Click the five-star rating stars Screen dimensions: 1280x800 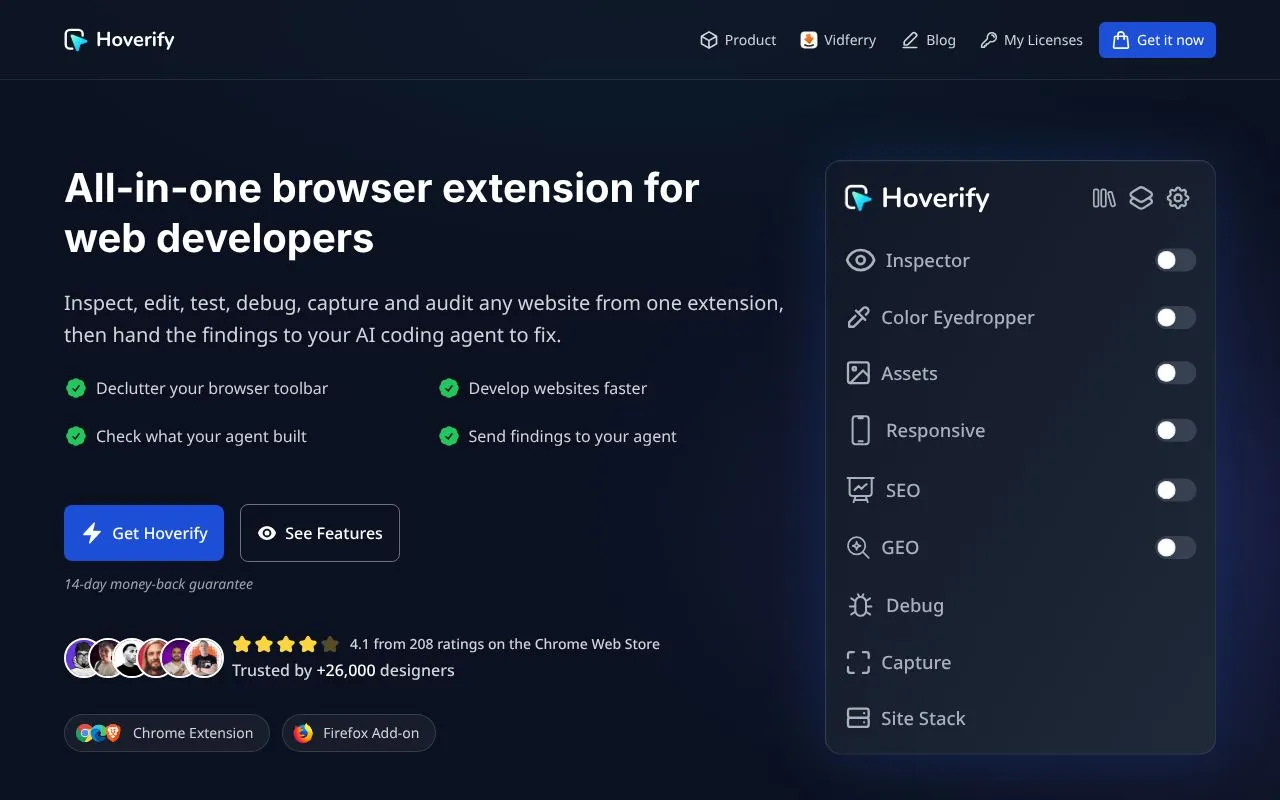[x=286, y=644]
